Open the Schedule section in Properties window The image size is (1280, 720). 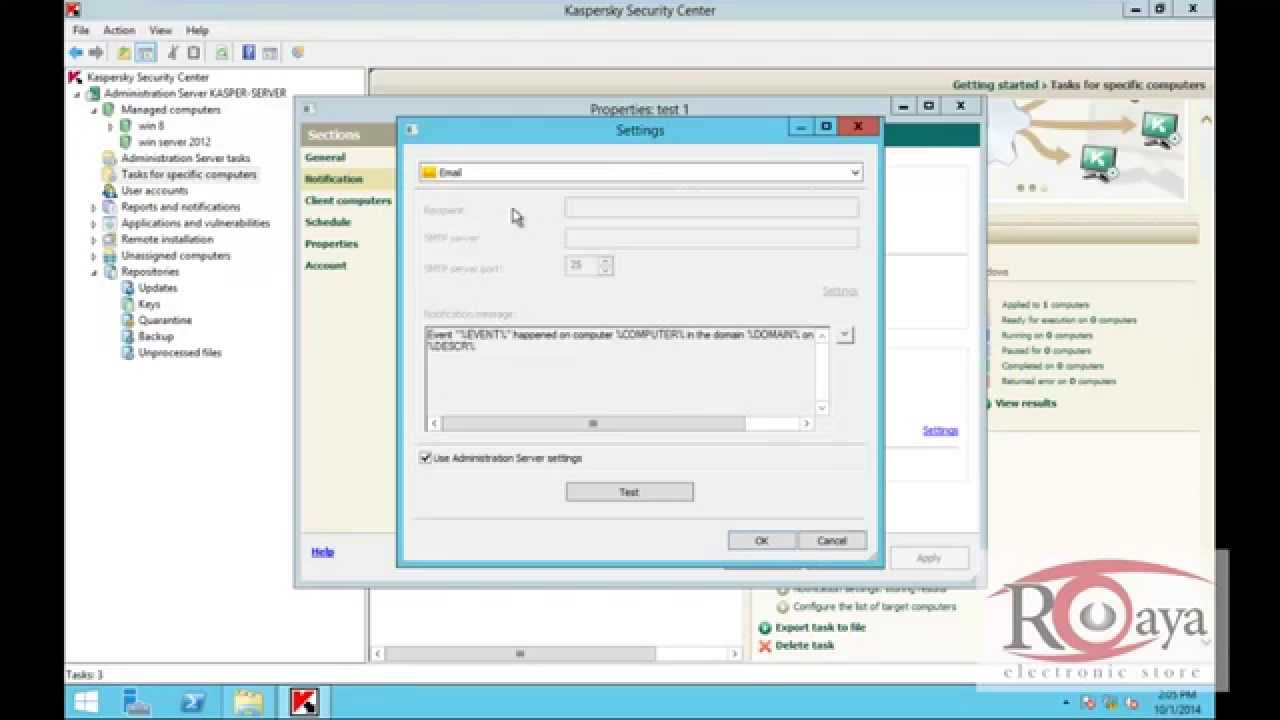tap(328, 222)
